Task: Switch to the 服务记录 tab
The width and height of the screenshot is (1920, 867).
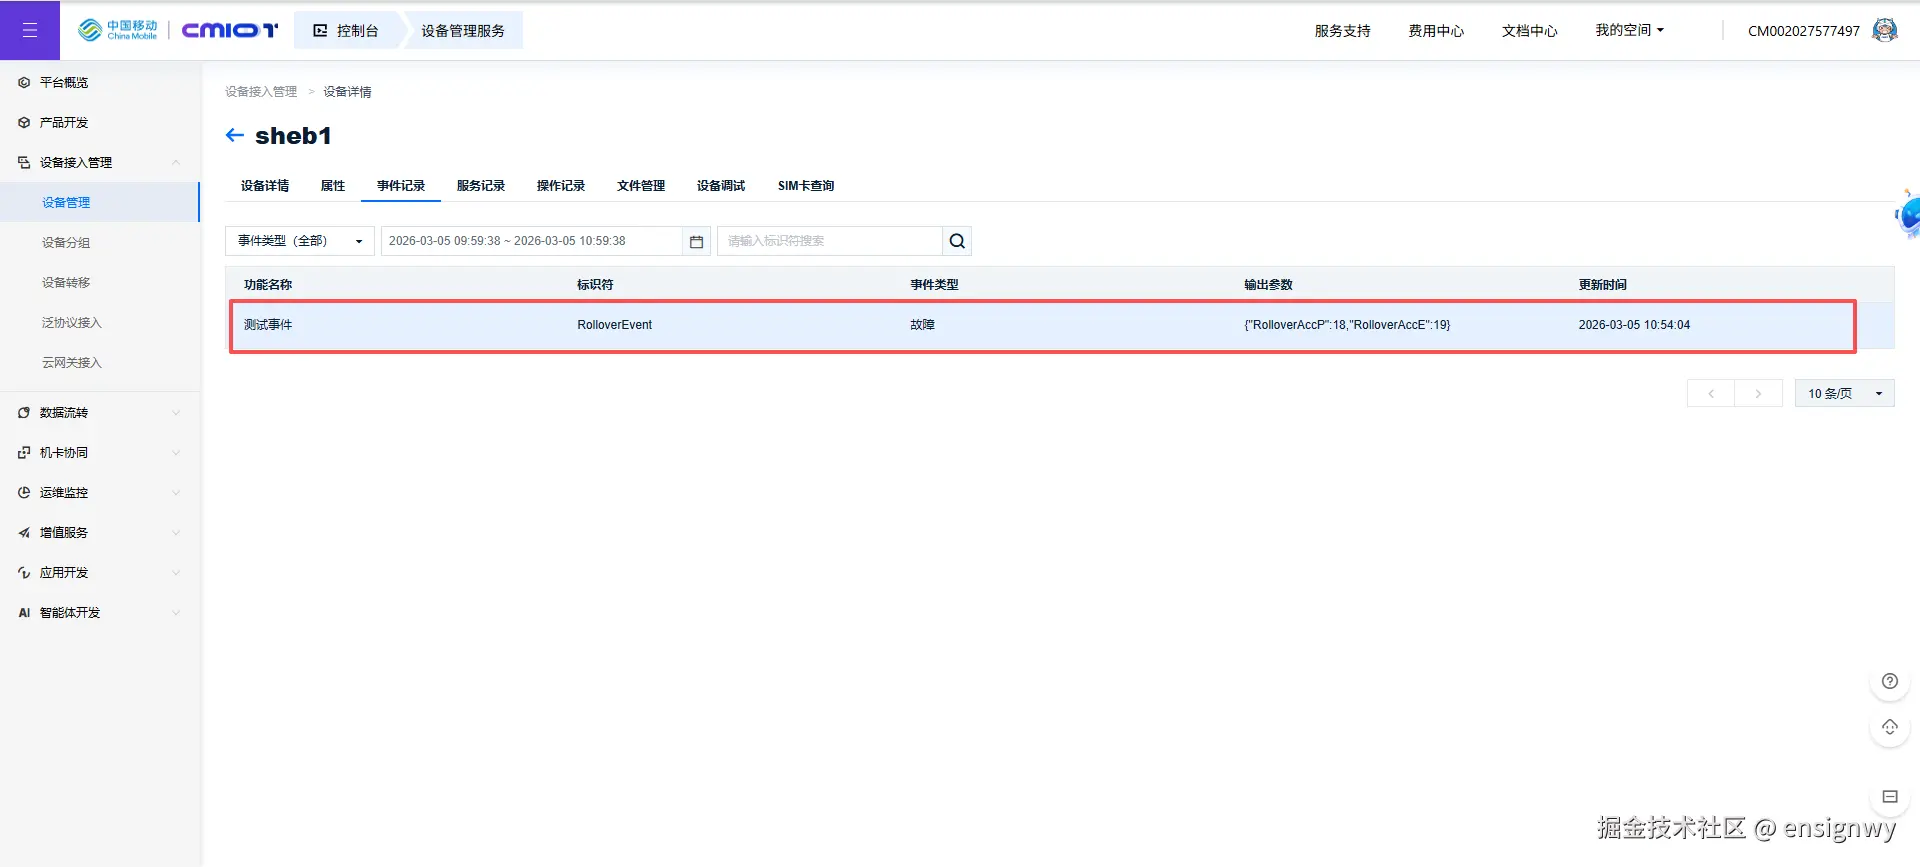Action: click(481, 185)
